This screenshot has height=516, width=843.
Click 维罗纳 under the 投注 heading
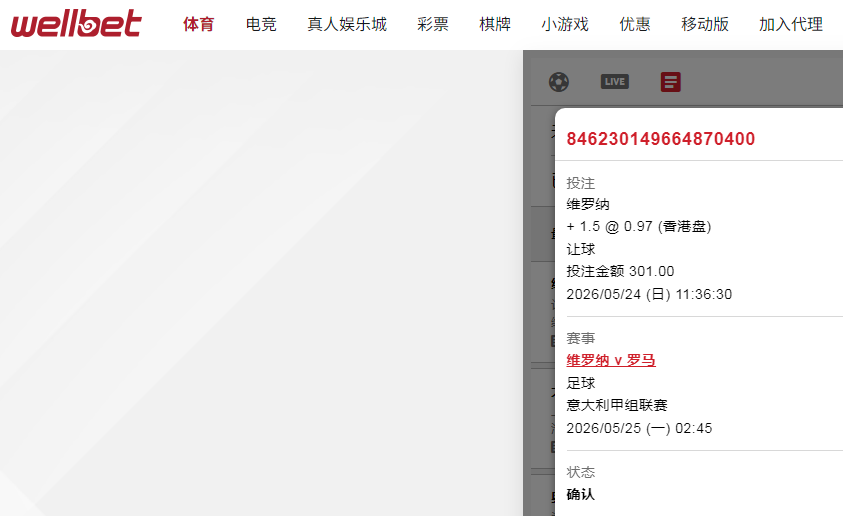click(x=588, y=204)
